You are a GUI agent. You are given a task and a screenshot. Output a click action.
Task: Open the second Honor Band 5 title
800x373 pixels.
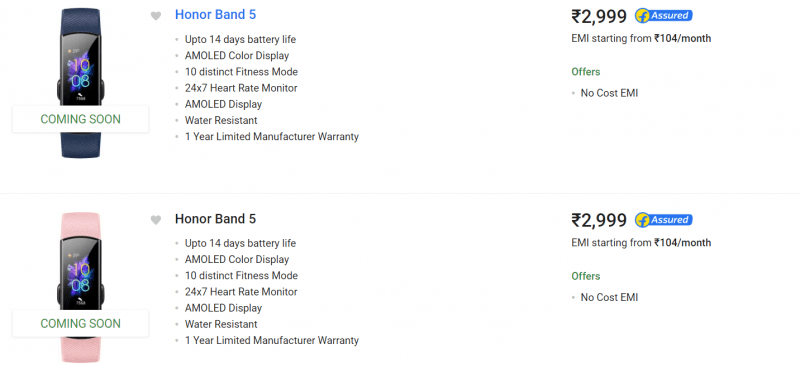click(x=215, y=219)
